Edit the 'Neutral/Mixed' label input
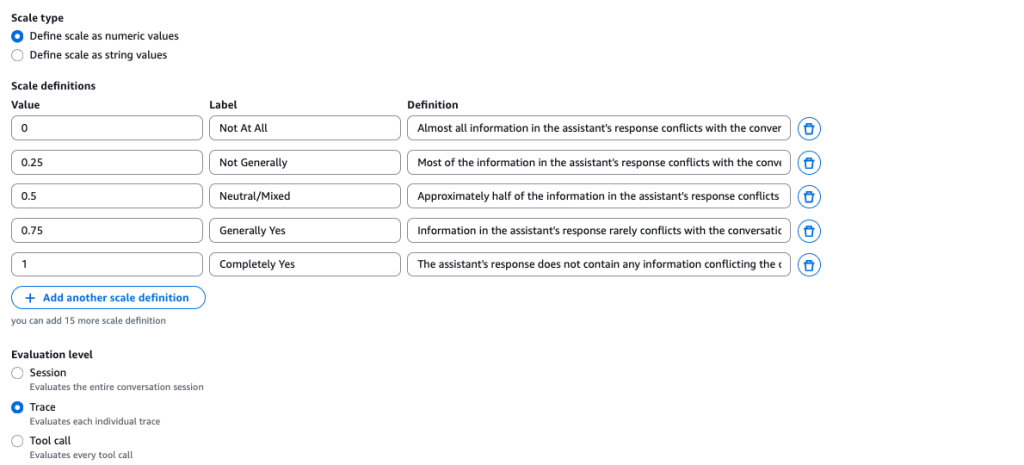1024x465 pixels. tap(304, 197)
